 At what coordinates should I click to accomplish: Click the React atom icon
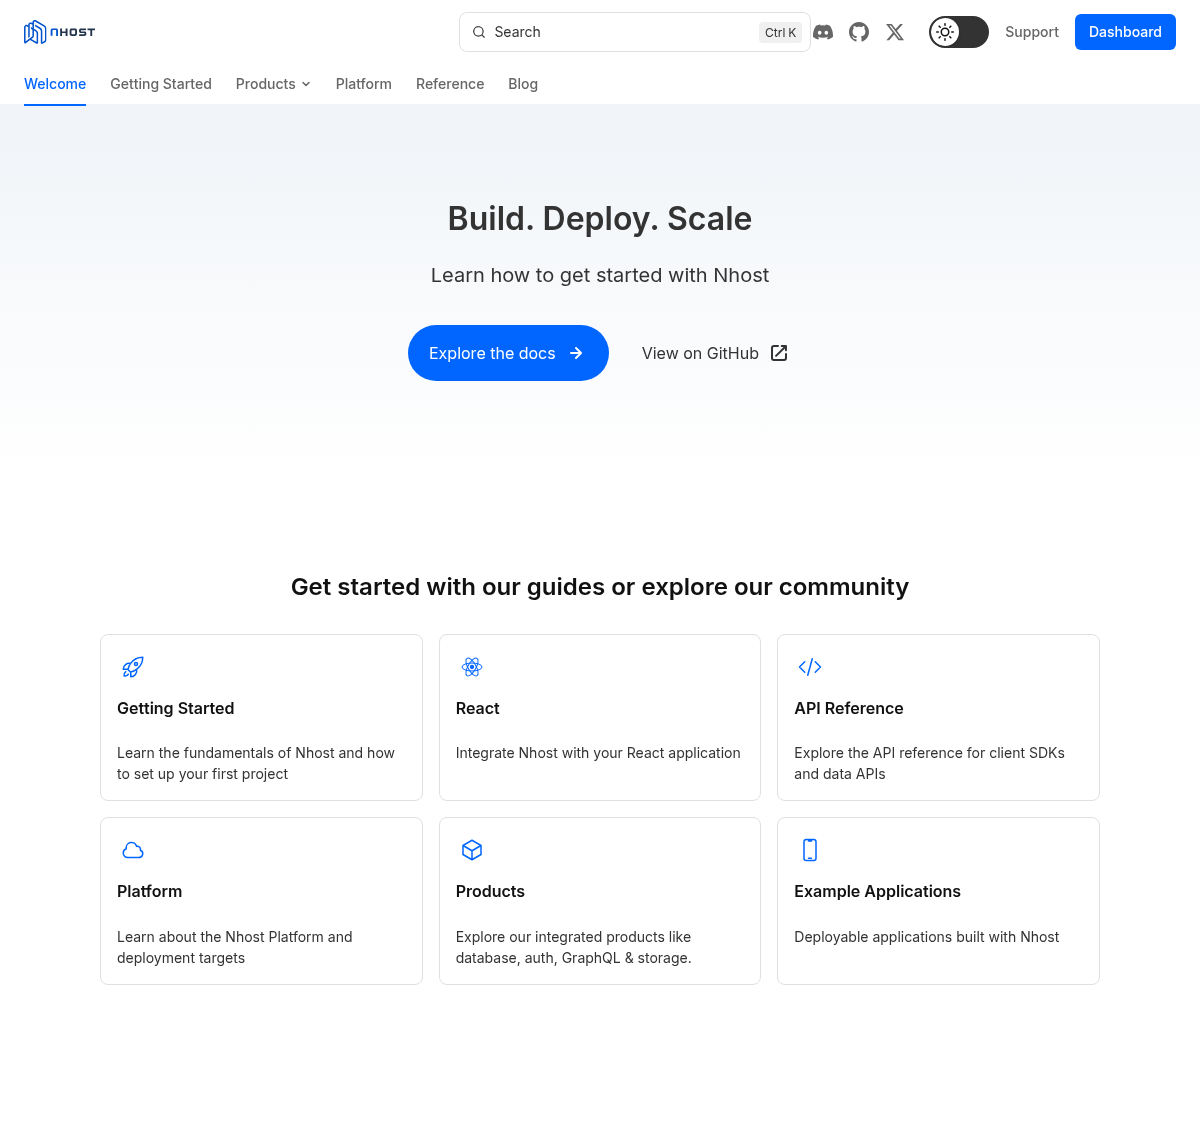click(x=472, y=667)
